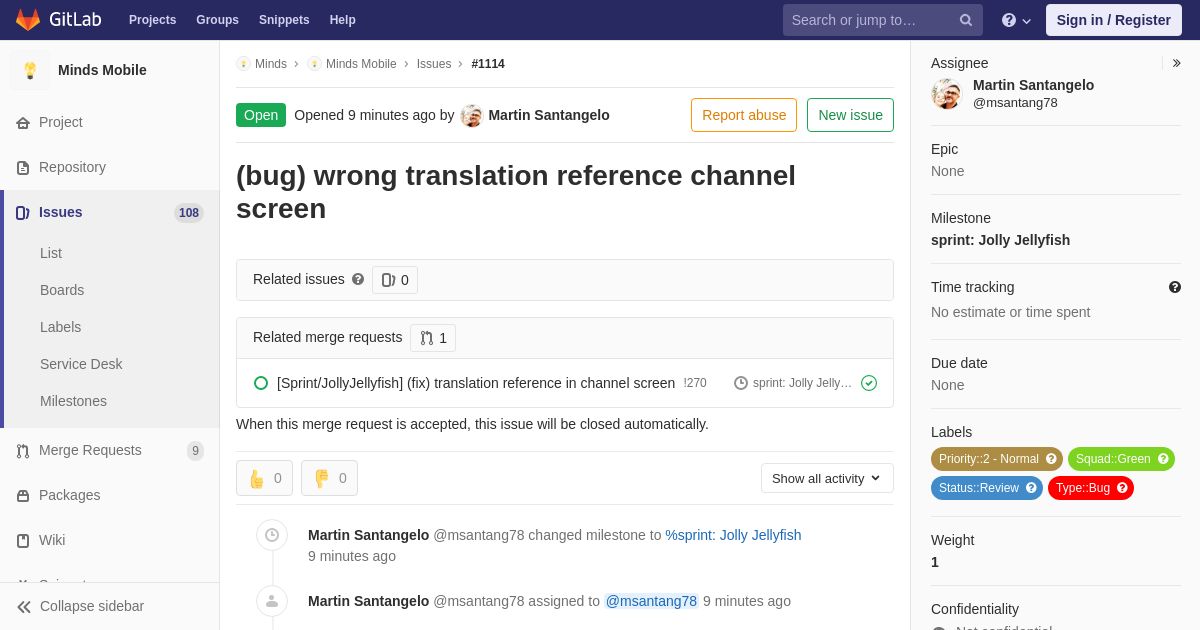
Task: Click the Martin Santangelo author name link
Action: 549,115
